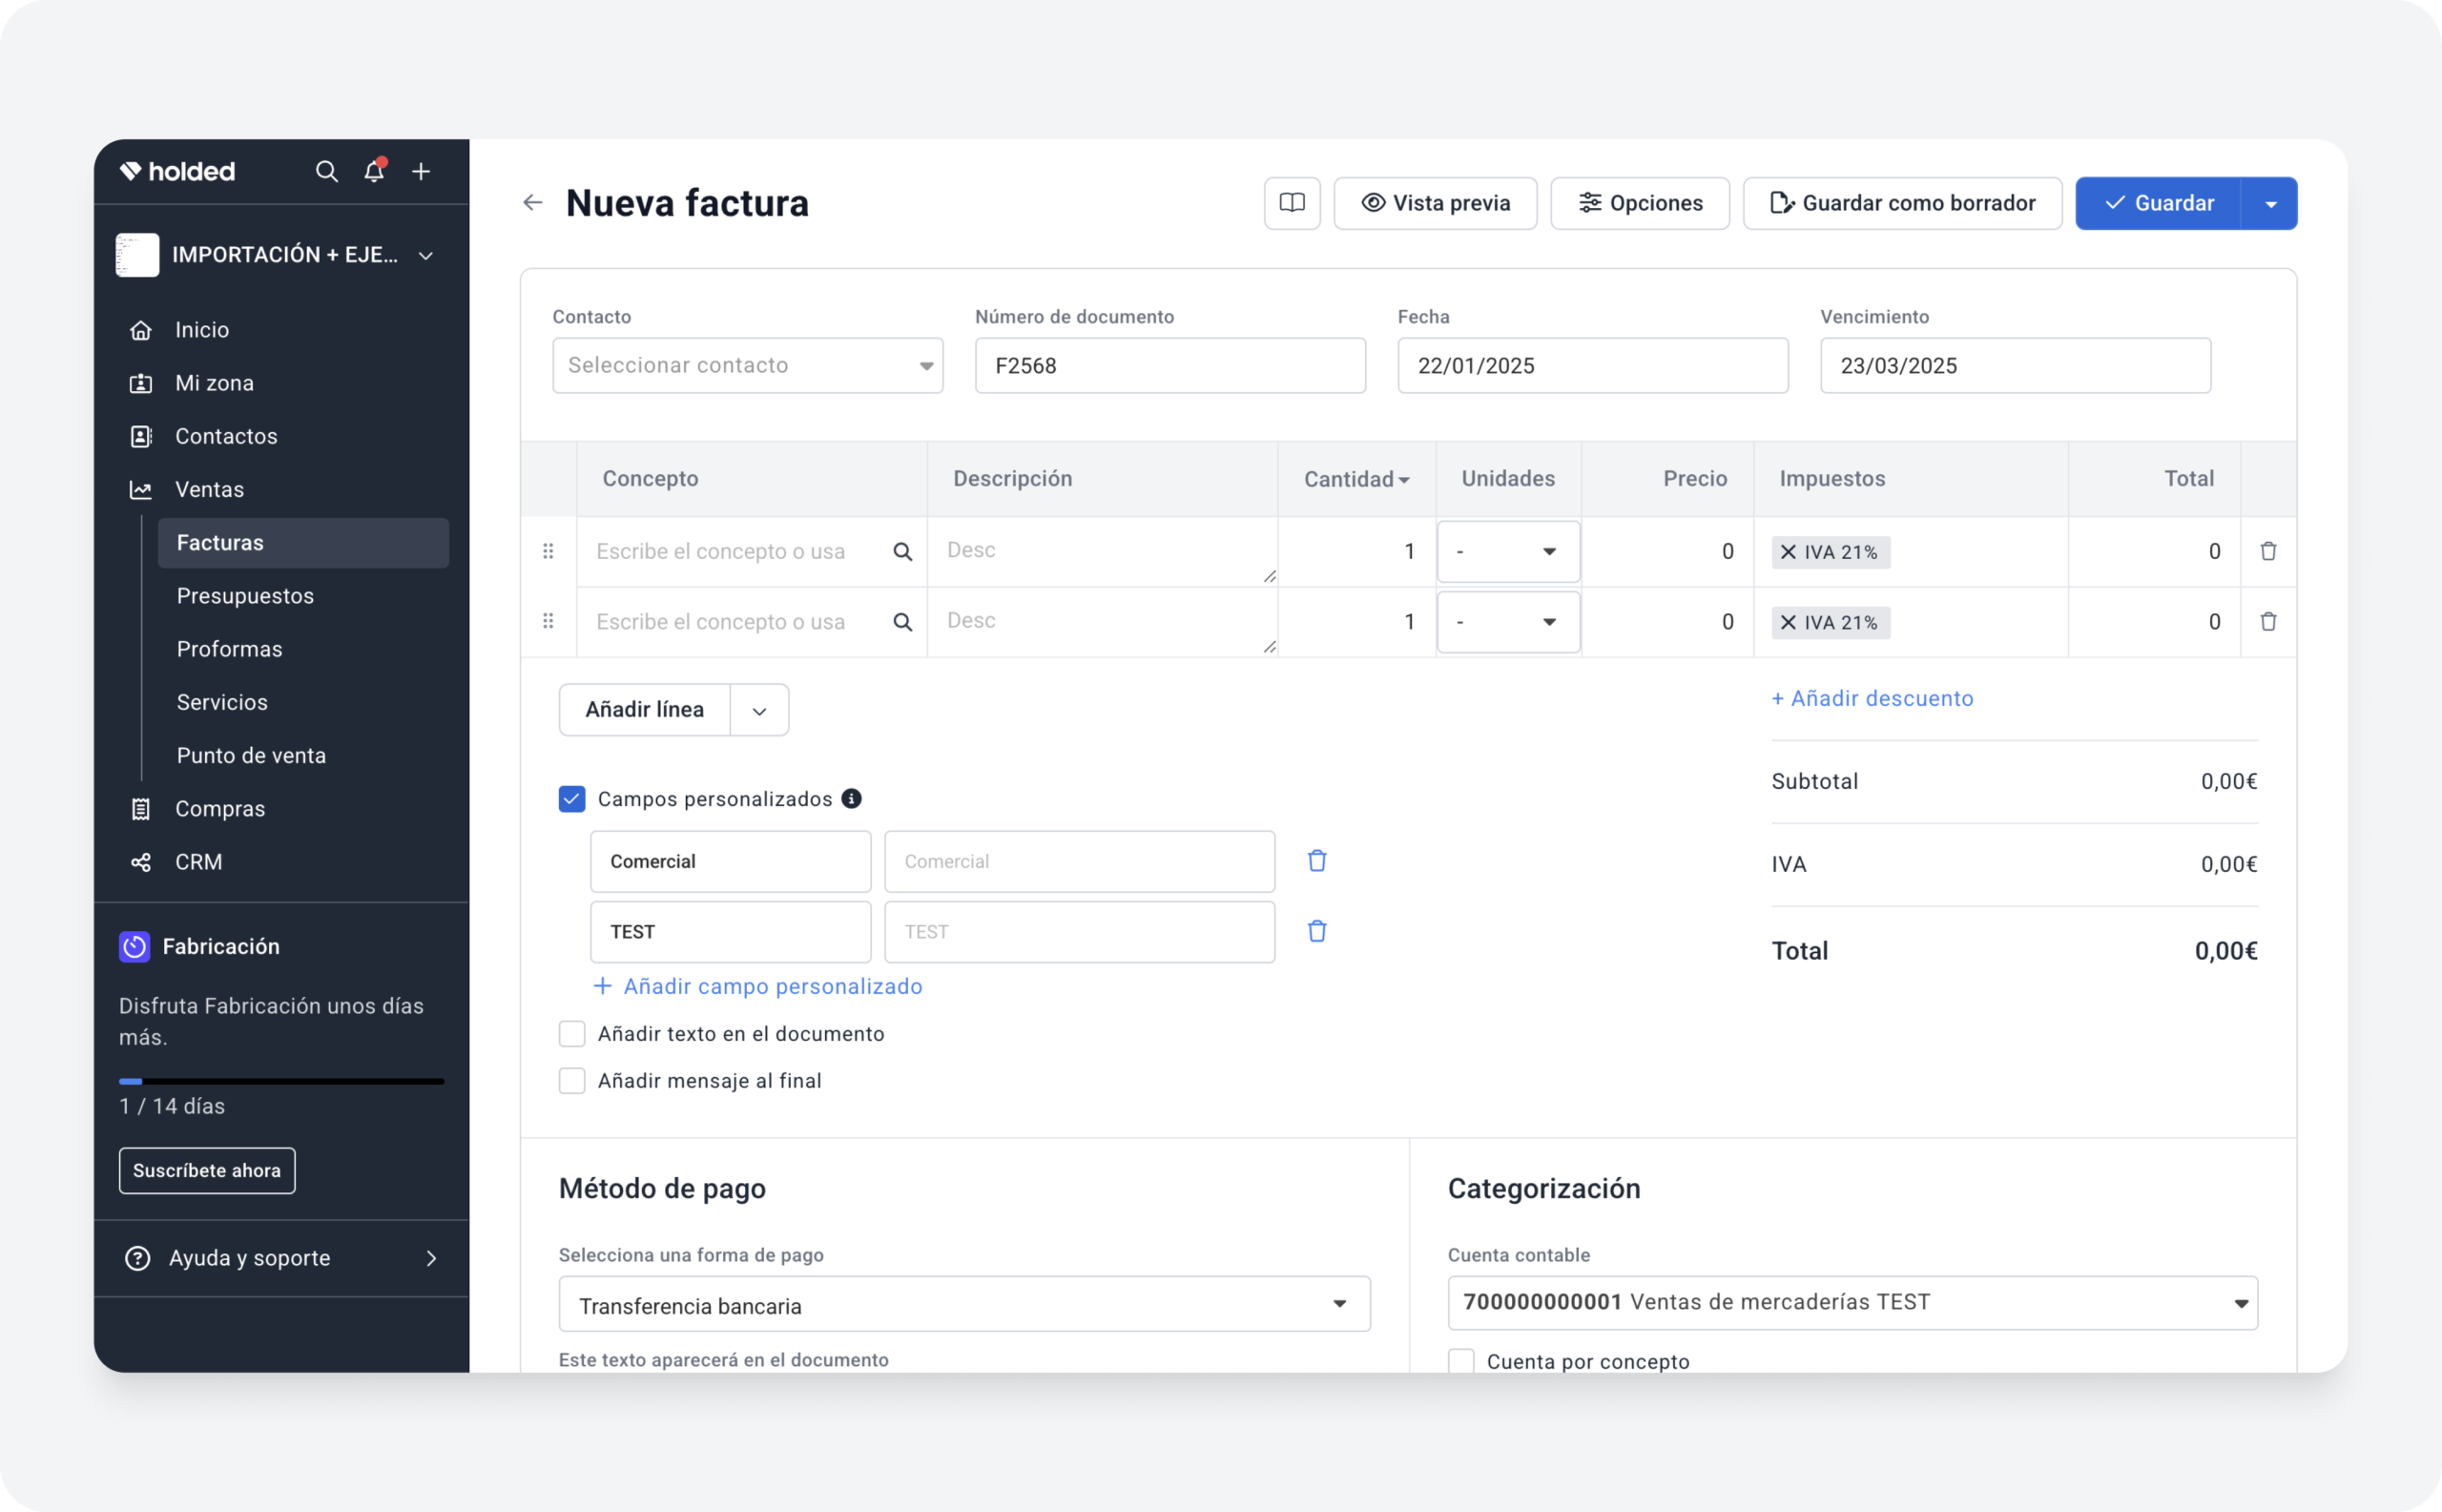Open the Guardar split dropdown arrow

click(x=2270, y=203)
